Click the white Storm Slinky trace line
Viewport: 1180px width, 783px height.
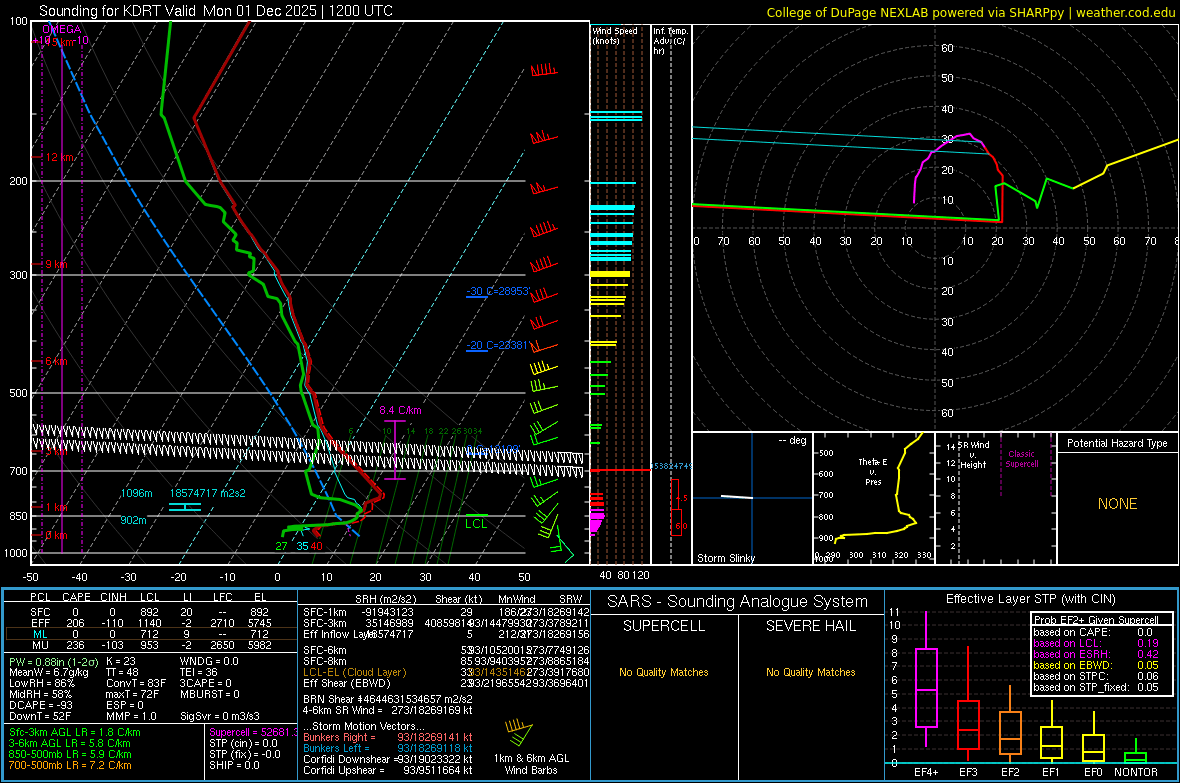(x=738, y=497)
